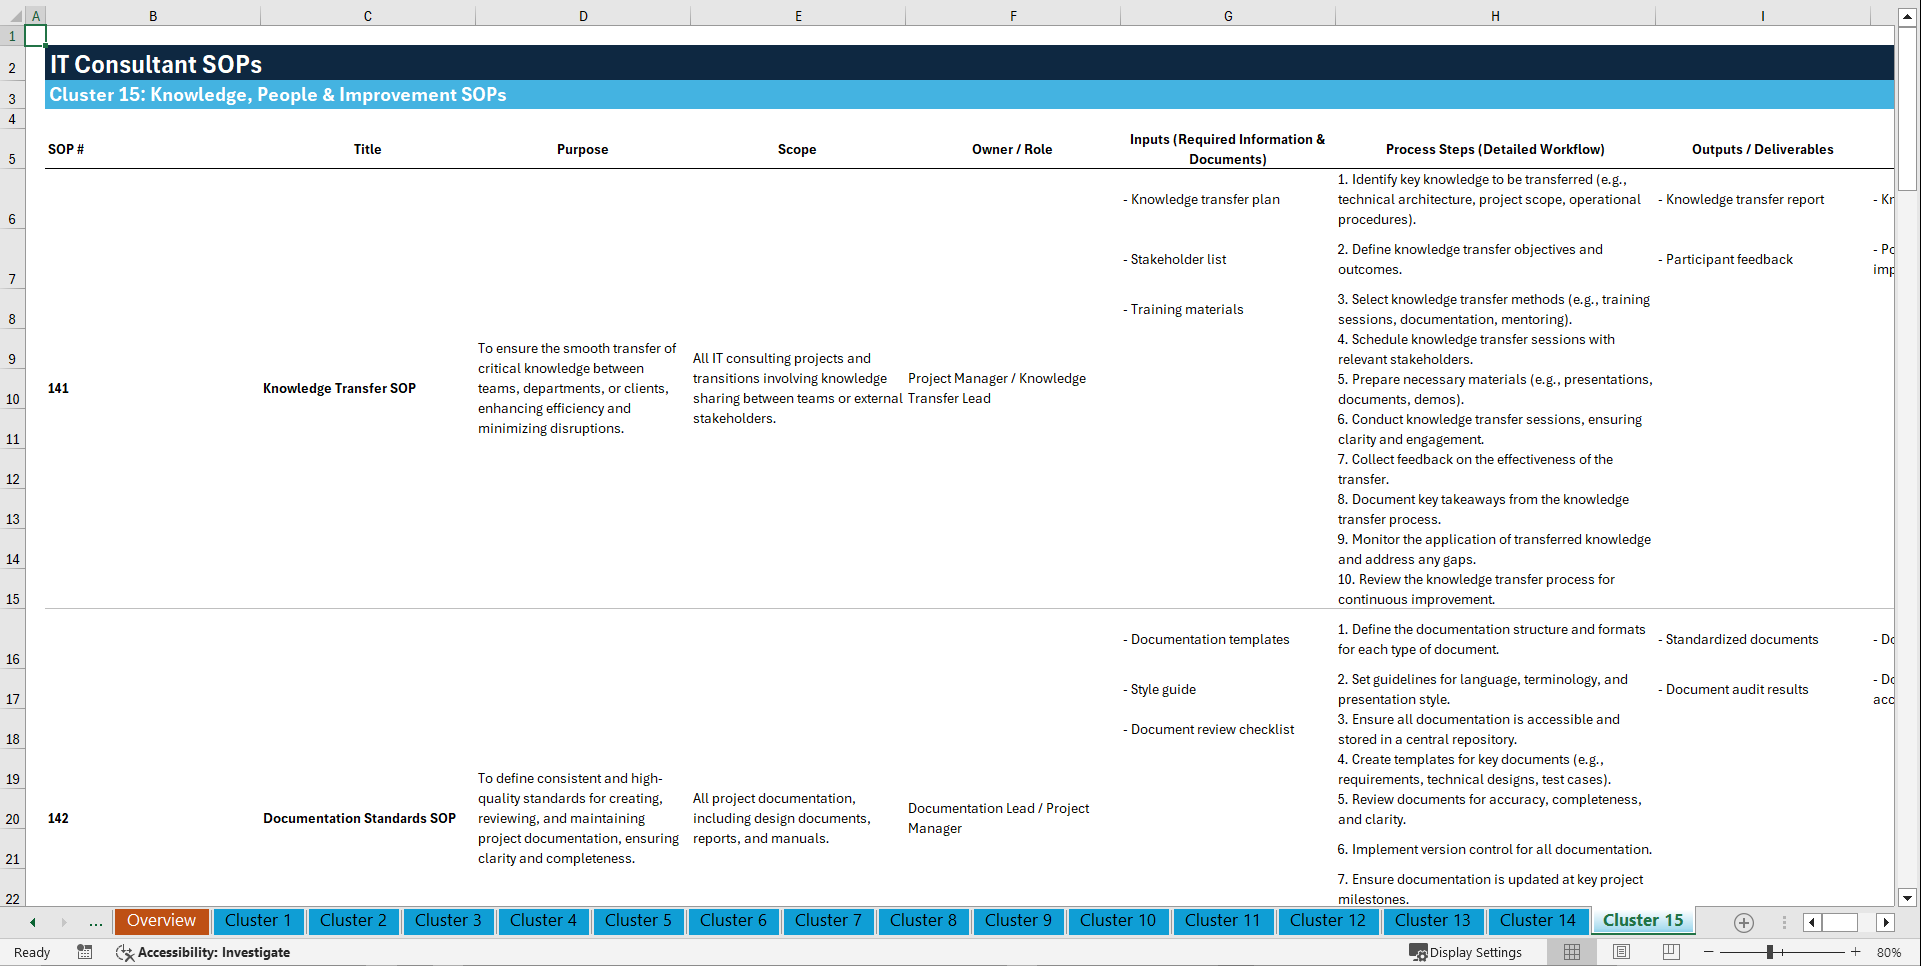Open the Cluster 7 worksheet tab
The image size is (1921, 966).
(828, 920)
